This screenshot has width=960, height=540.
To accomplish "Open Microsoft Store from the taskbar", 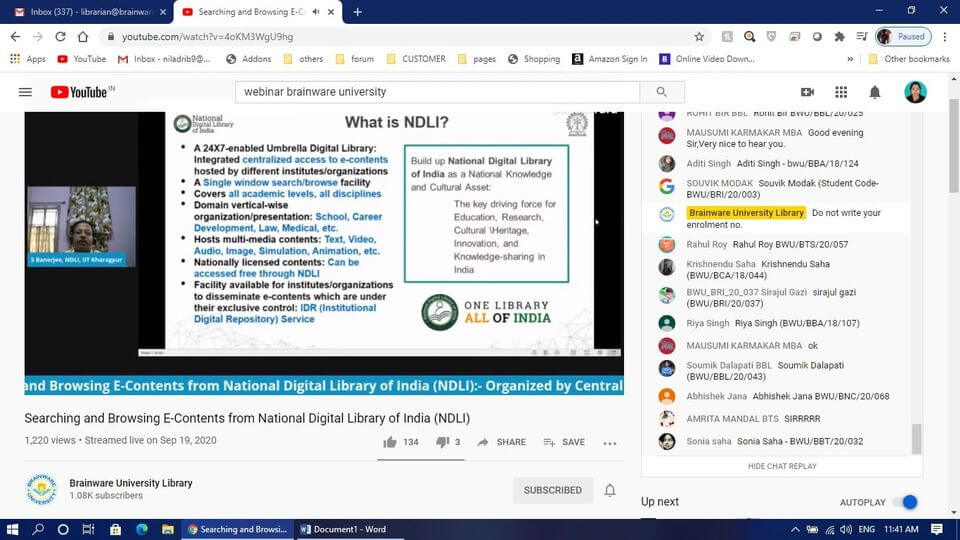I will pos(115,529).
